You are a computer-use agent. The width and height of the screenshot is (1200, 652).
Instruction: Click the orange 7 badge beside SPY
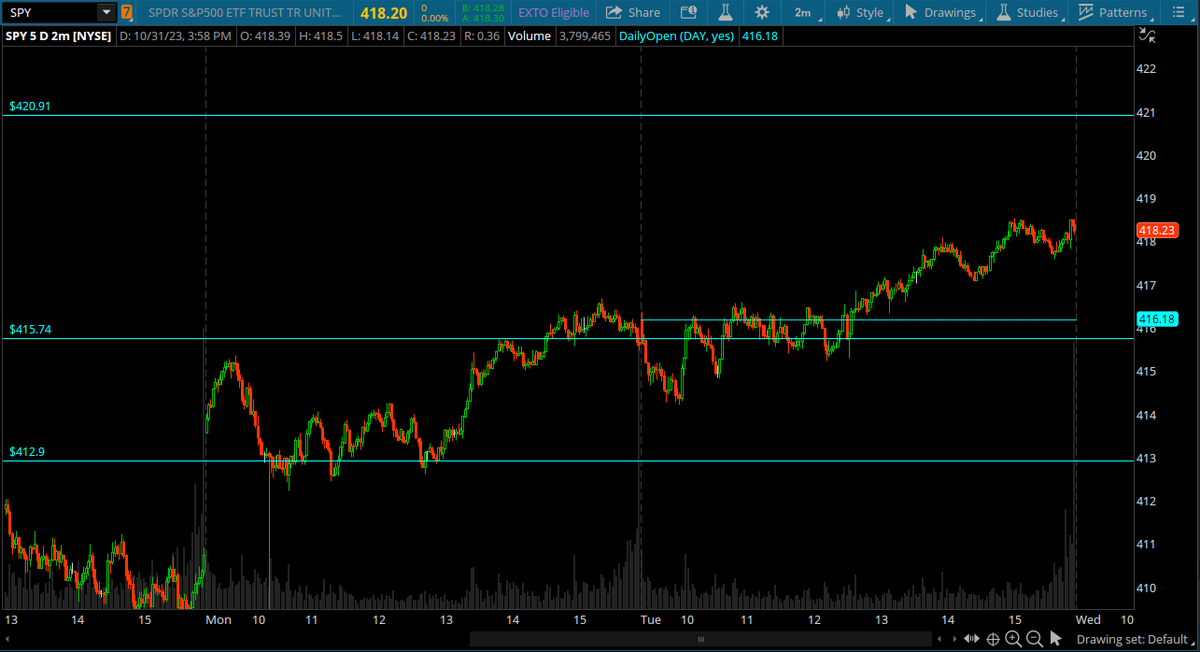126,13
